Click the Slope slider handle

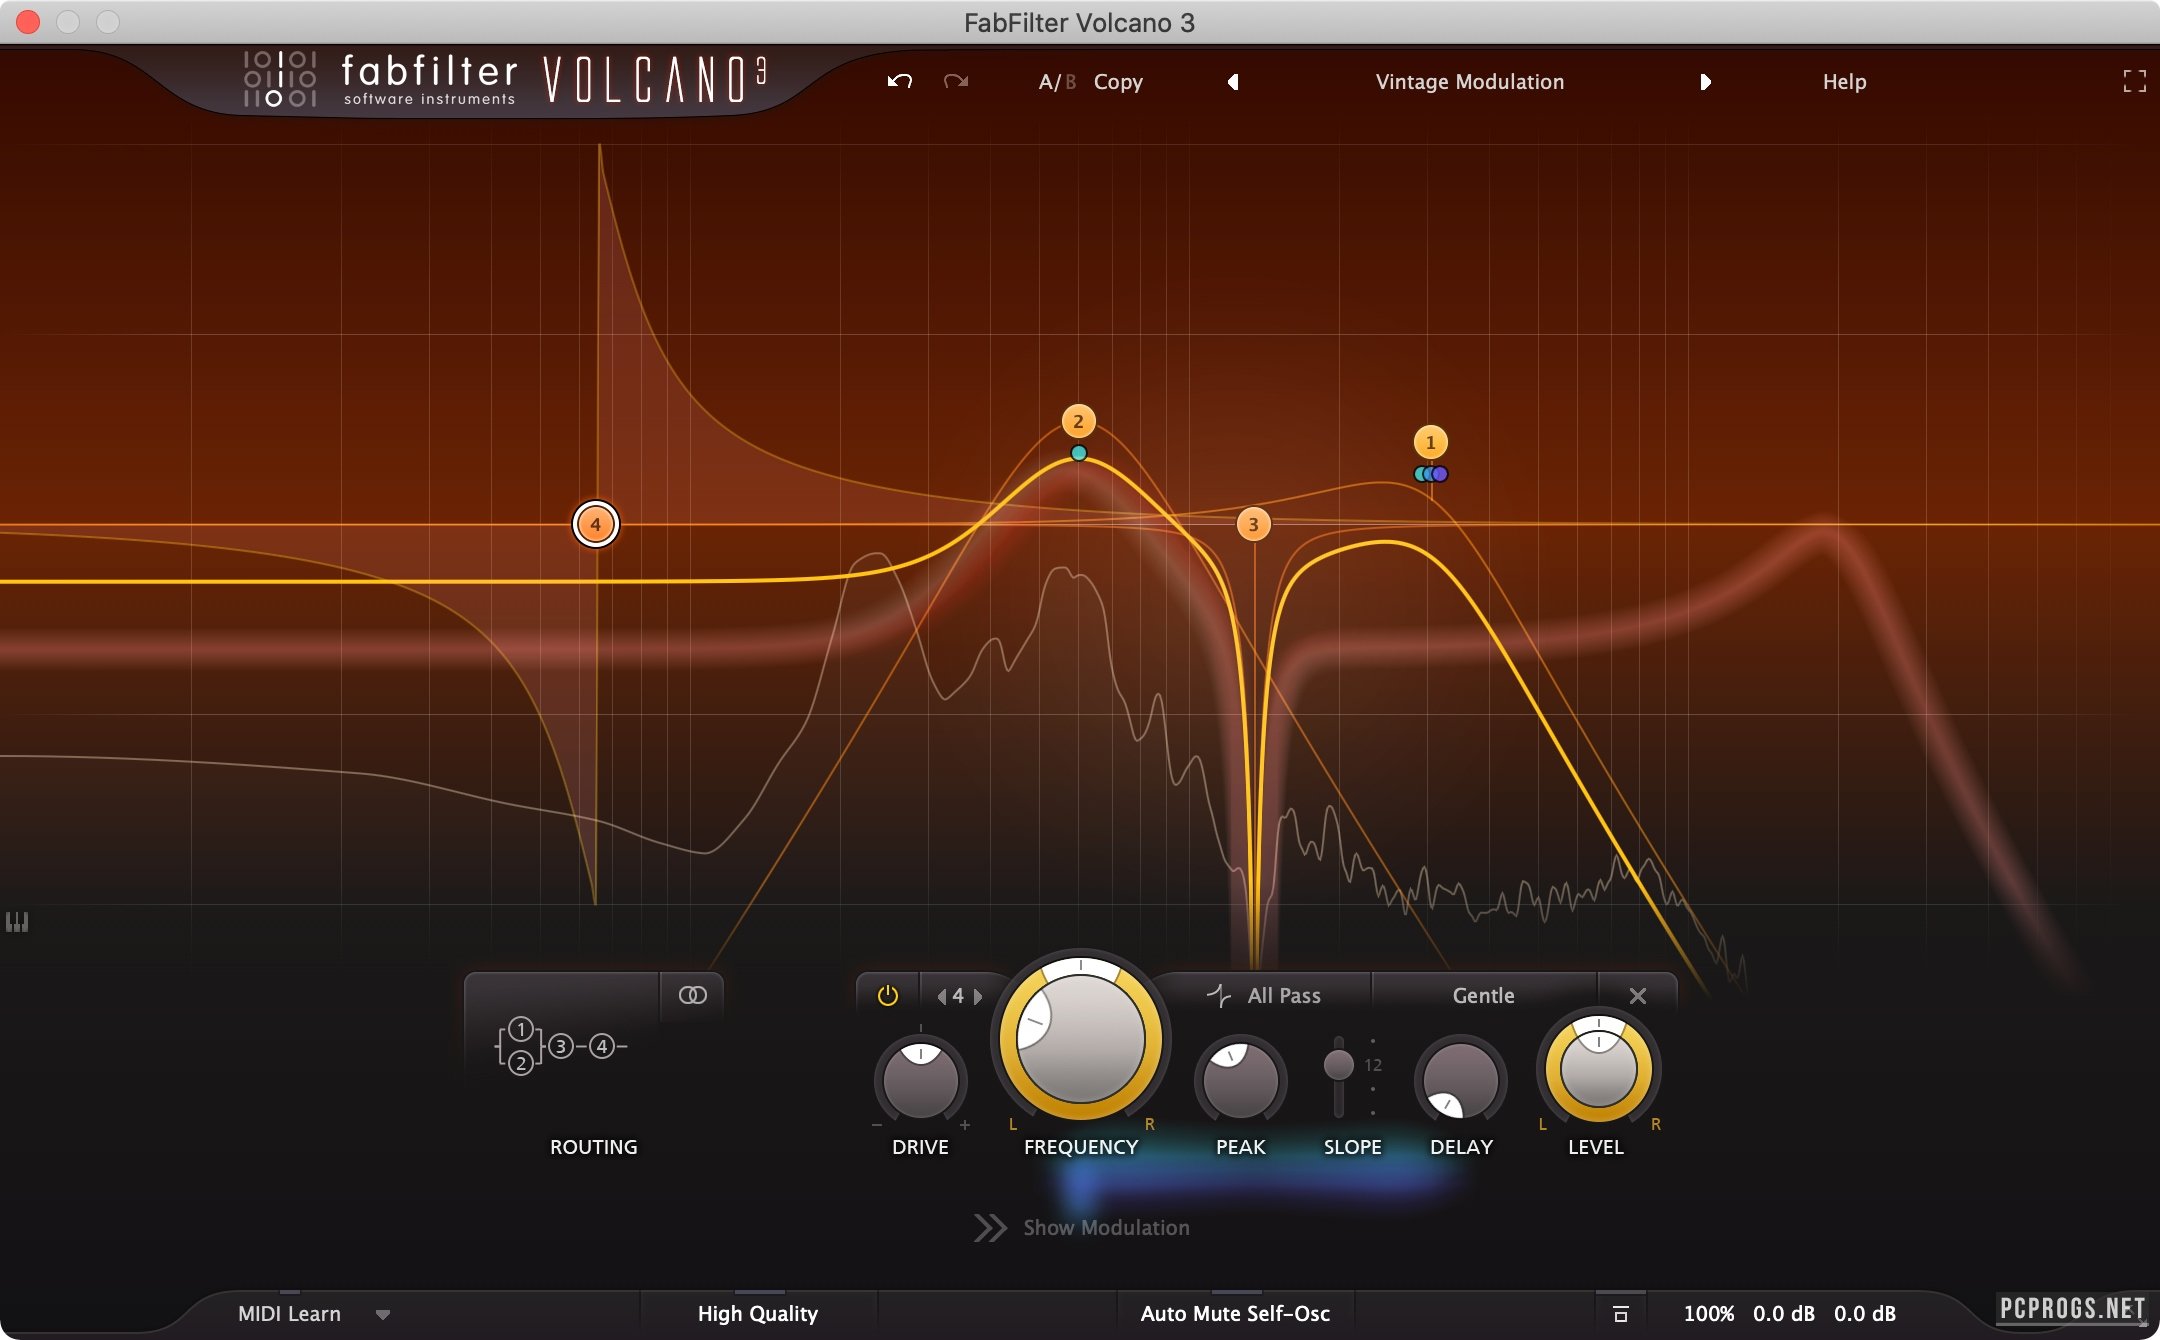(x=1338, y=1065)
